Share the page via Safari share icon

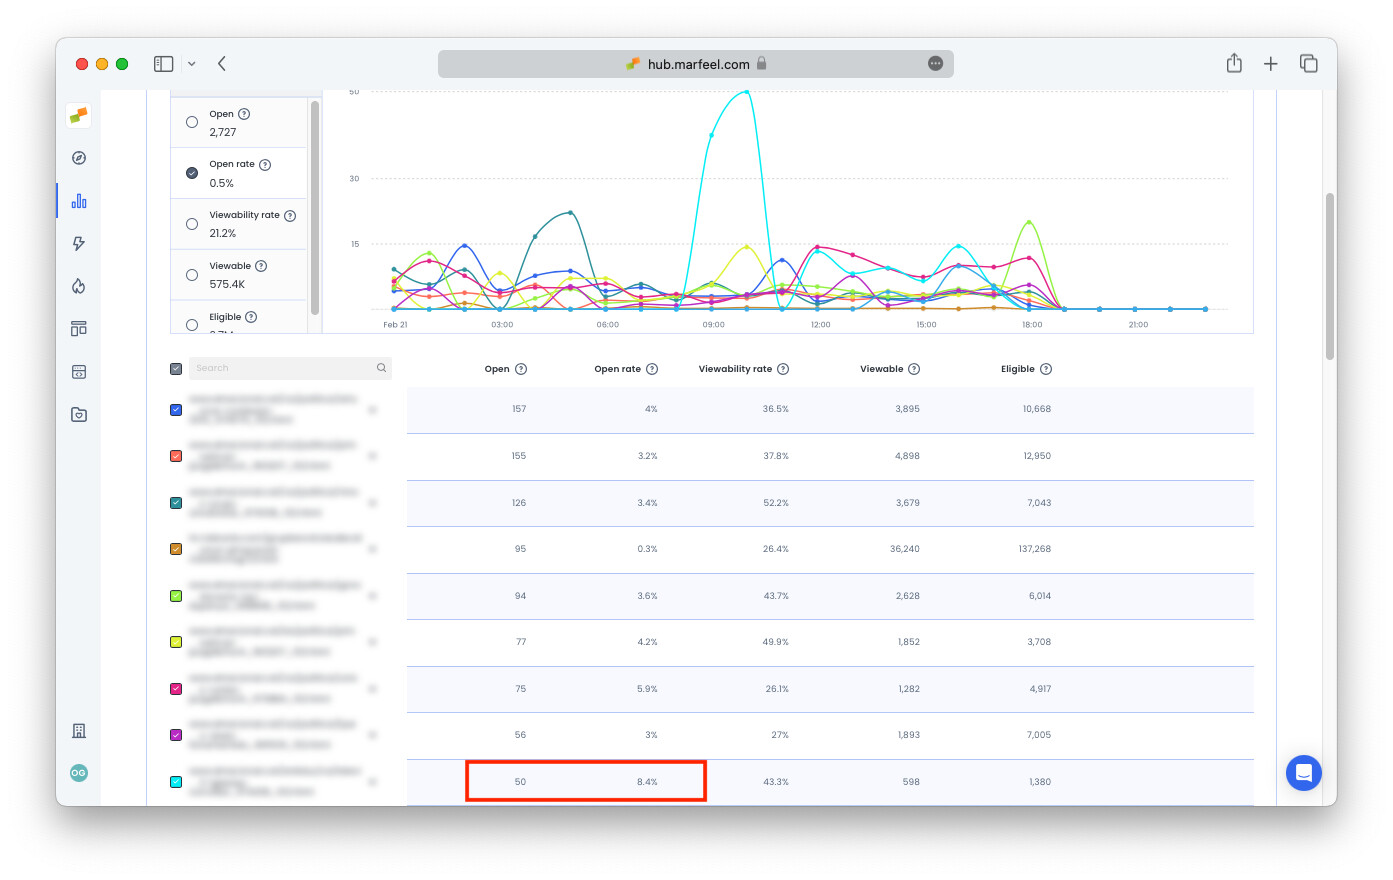point(1233,63)
